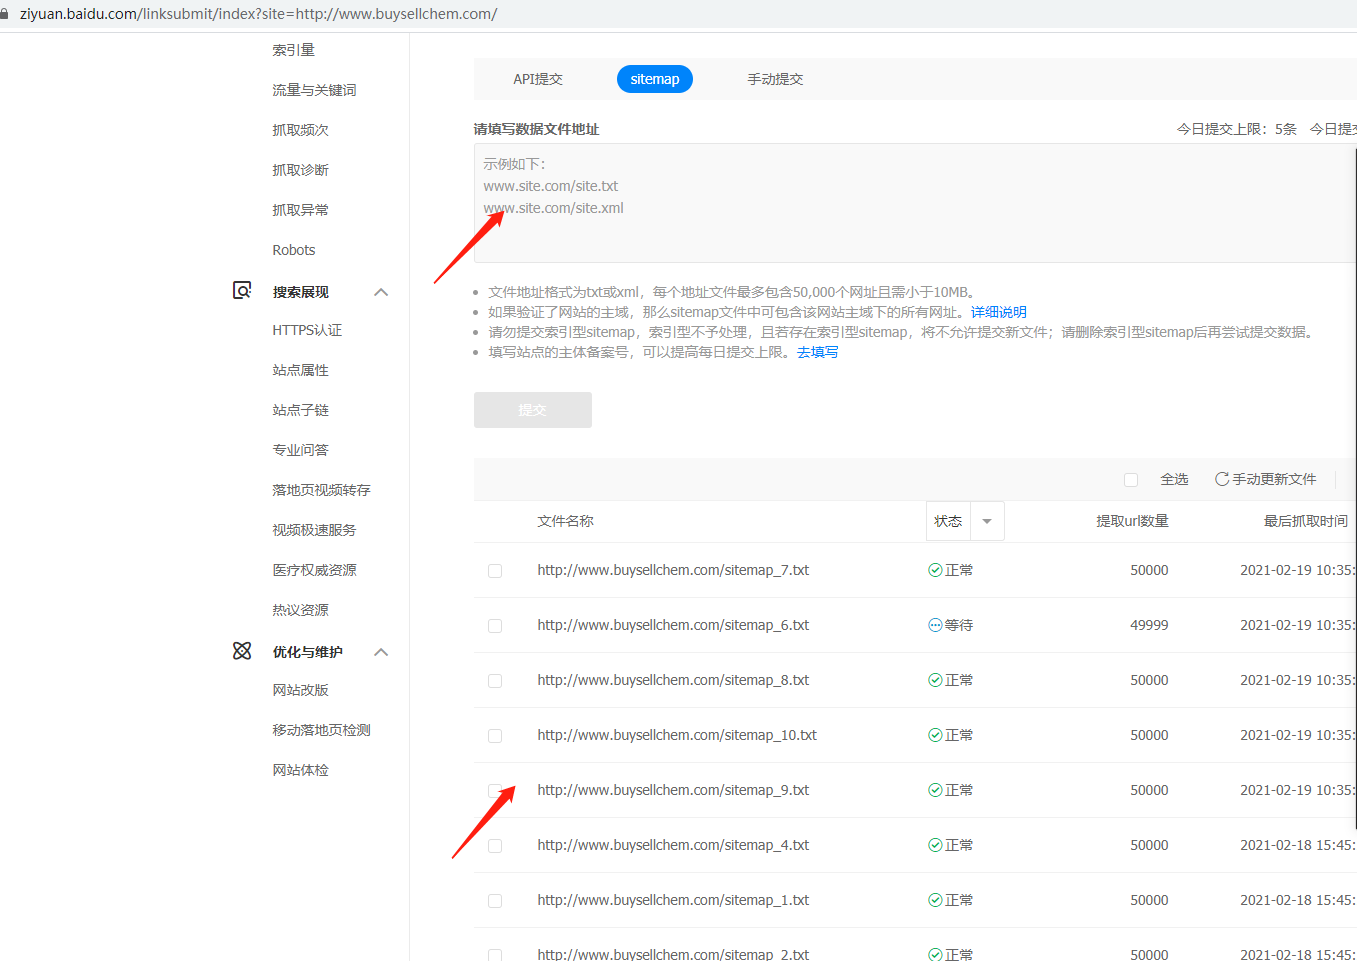The height and width of the screenshot is (961, 1357).
Task: Open 抓取诊断 in the sidebar
Action: point(301,170)
